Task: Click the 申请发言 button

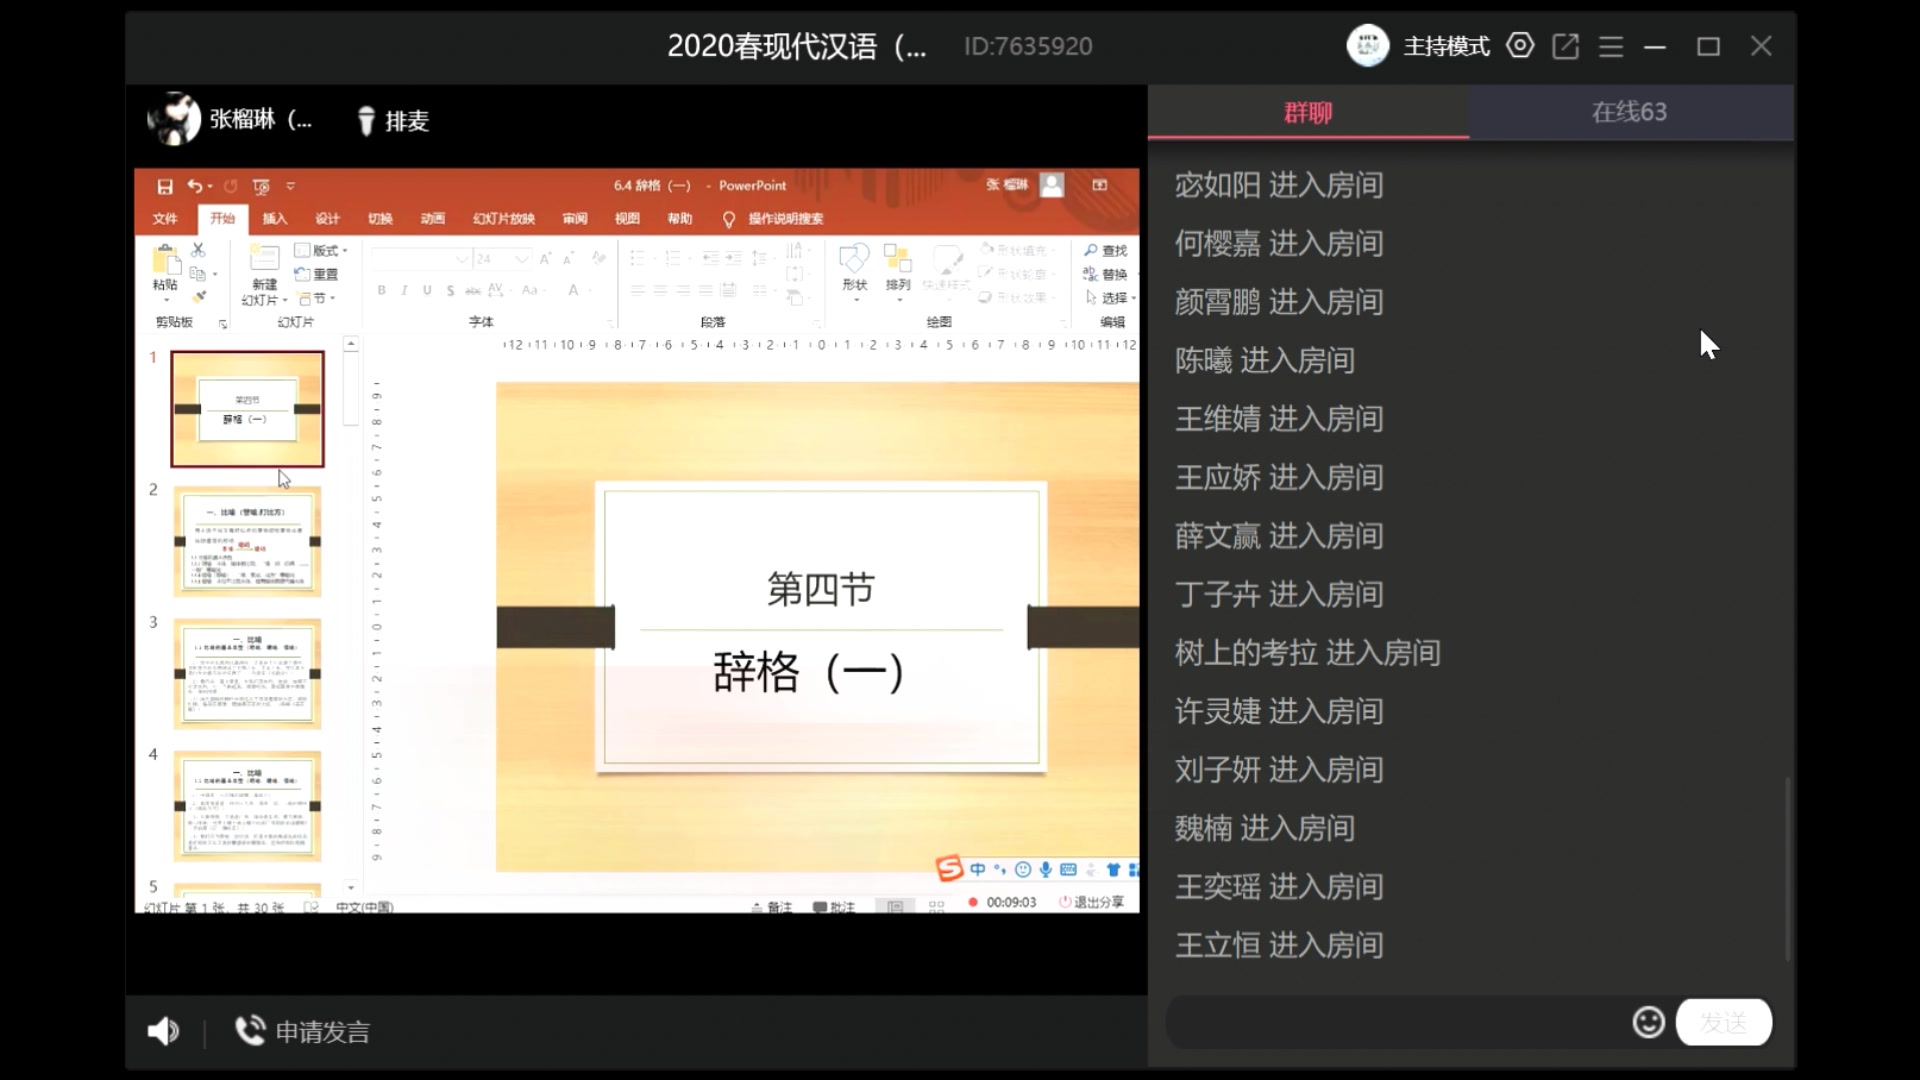Action: point(302,1031)
